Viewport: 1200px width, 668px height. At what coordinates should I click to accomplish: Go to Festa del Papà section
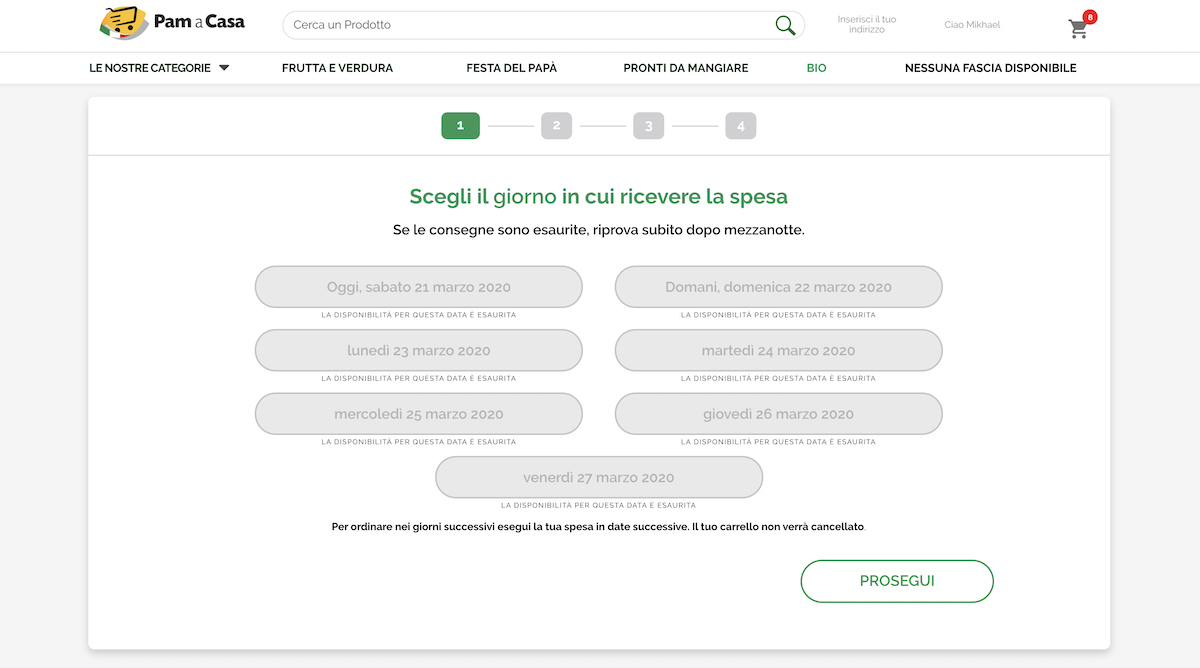tap(511, 68)
